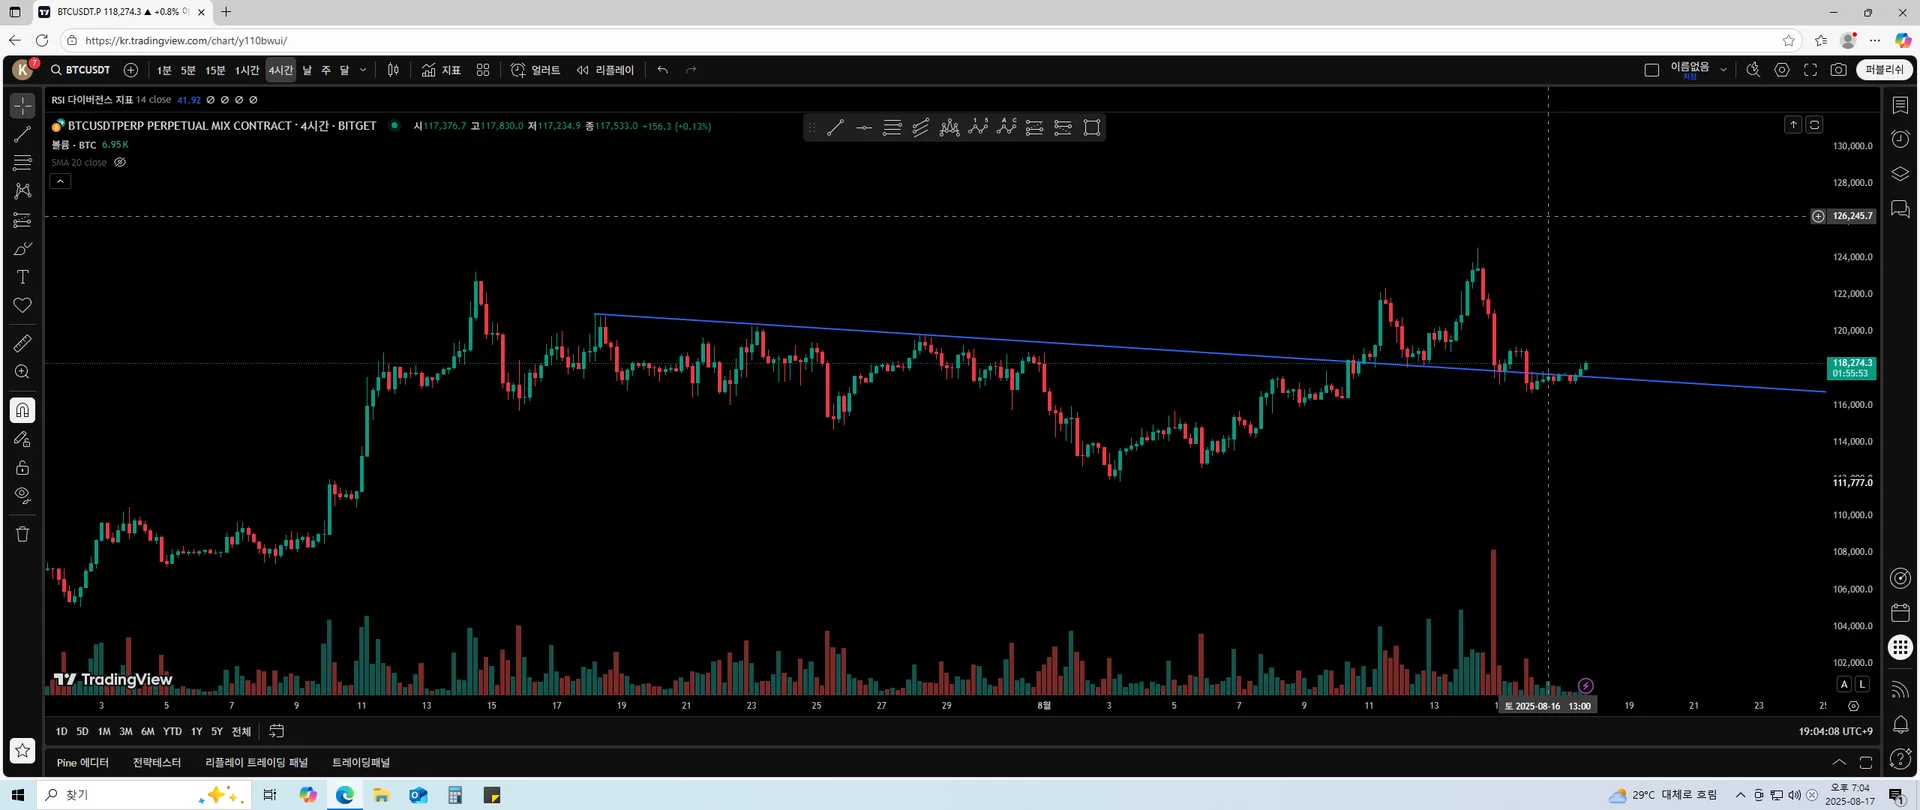Open the Fibonacci retracement tools in left sidebar
1920x810 pixels.
(22, 163)
